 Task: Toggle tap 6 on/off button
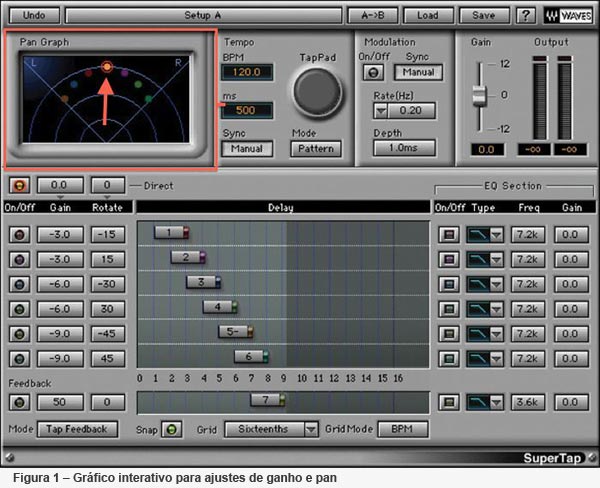tap(19, 359)
